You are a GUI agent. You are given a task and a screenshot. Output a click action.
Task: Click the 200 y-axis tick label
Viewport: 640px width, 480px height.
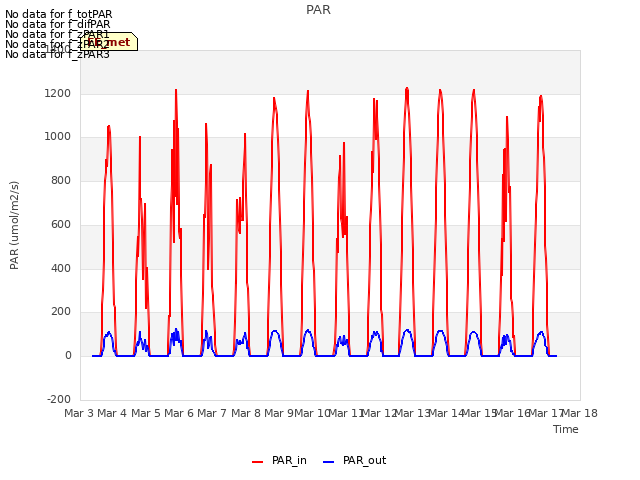(61, 312)
